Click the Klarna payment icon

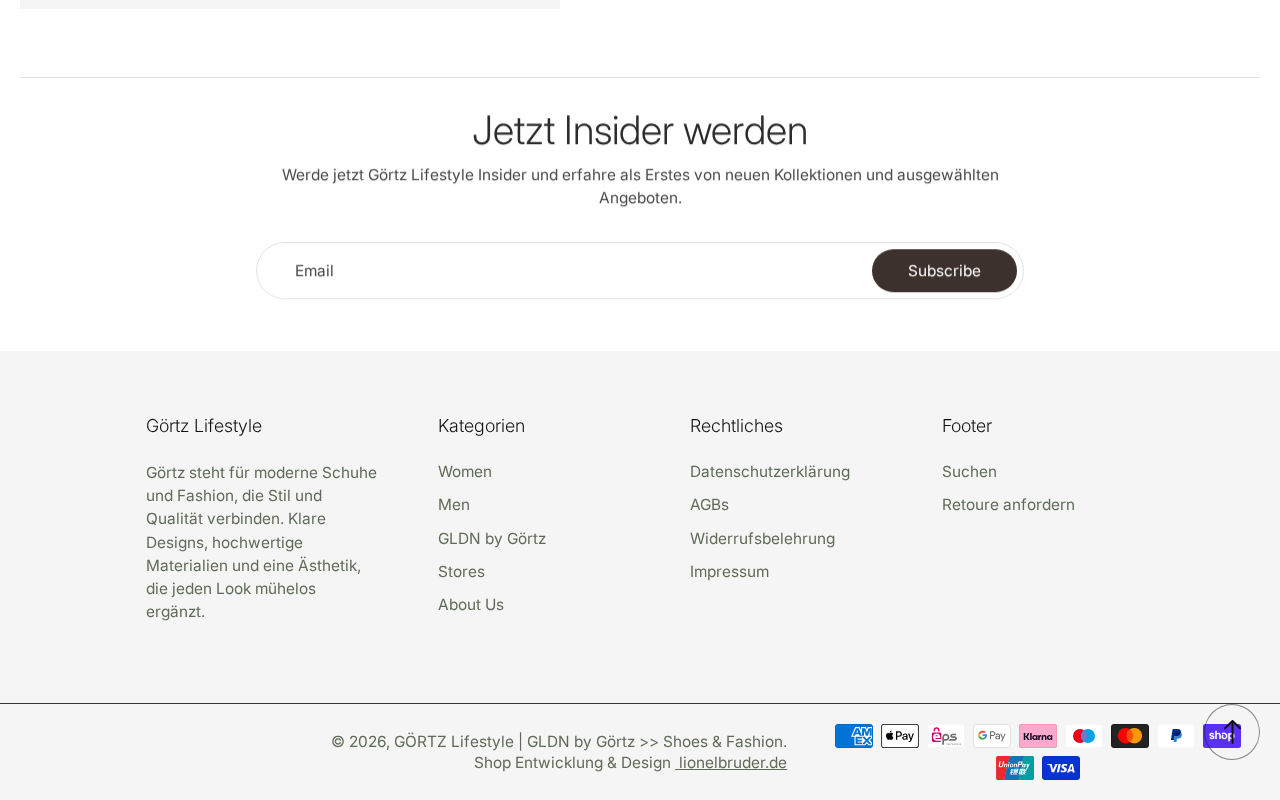pyautogui.click(x=1038, y=736)
